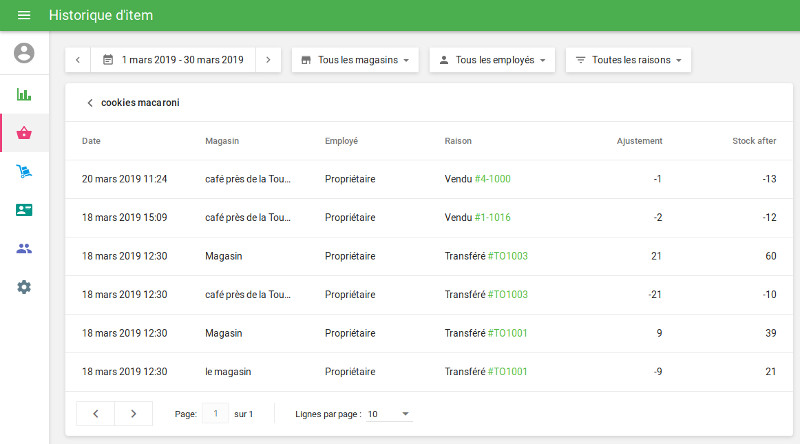
Task: Select the shopping basket items icon
Action: click(24, 133)
